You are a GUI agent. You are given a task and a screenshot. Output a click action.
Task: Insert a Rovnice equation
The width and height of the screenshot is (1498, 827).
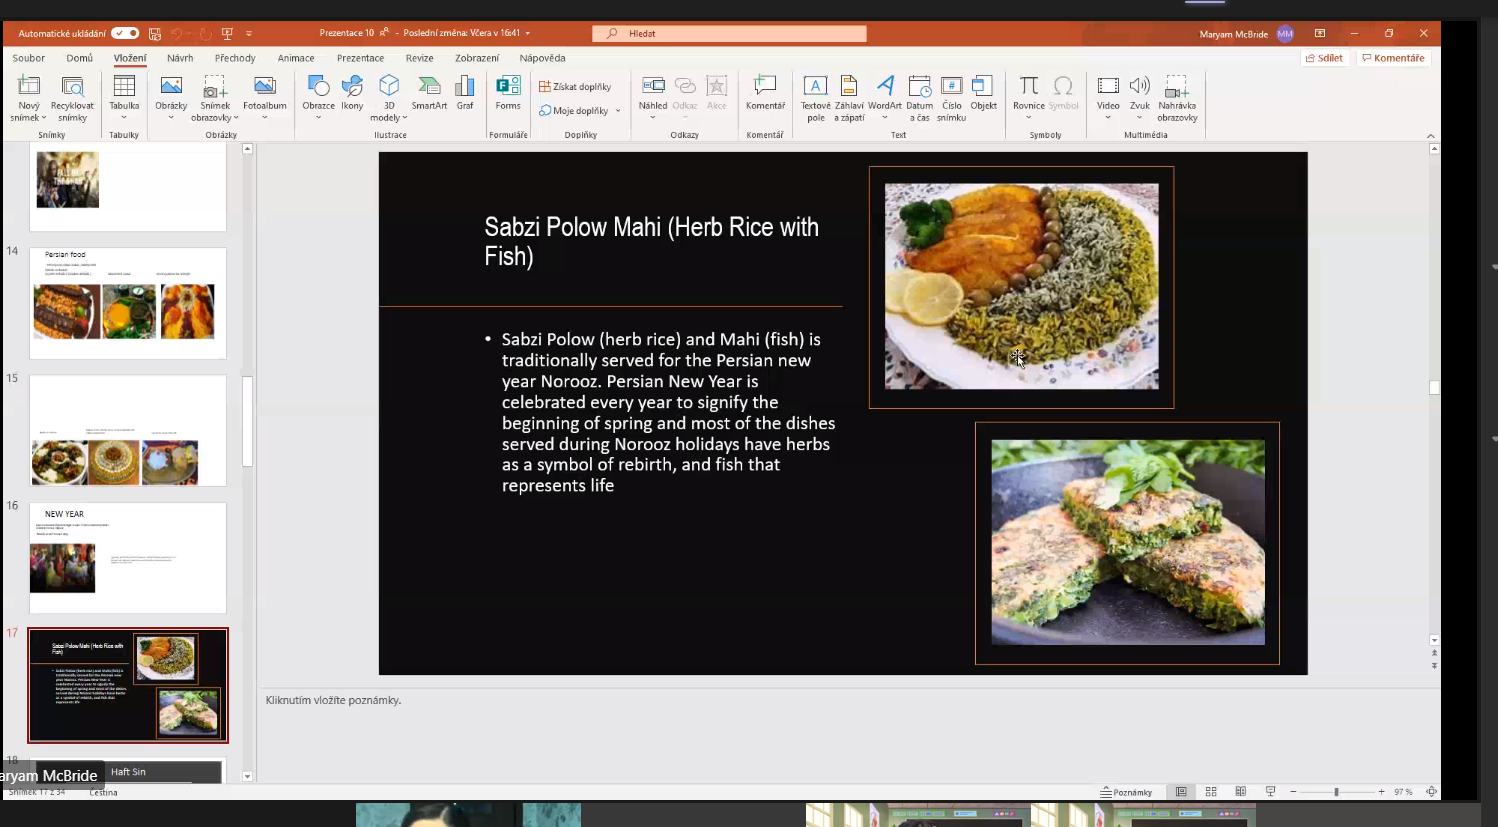(x=1029, y=96)
